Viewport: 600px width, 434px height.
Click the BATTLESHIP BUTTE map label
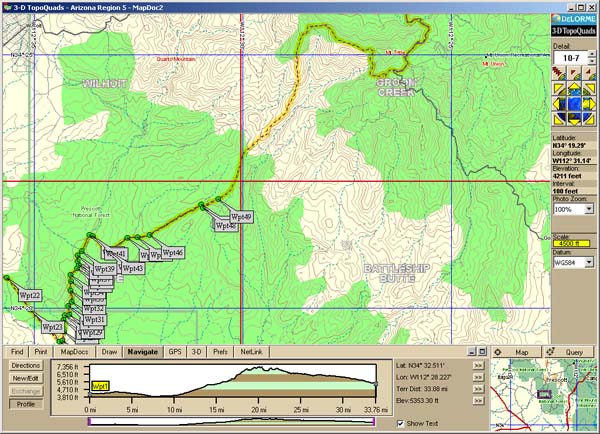point(397,273)
